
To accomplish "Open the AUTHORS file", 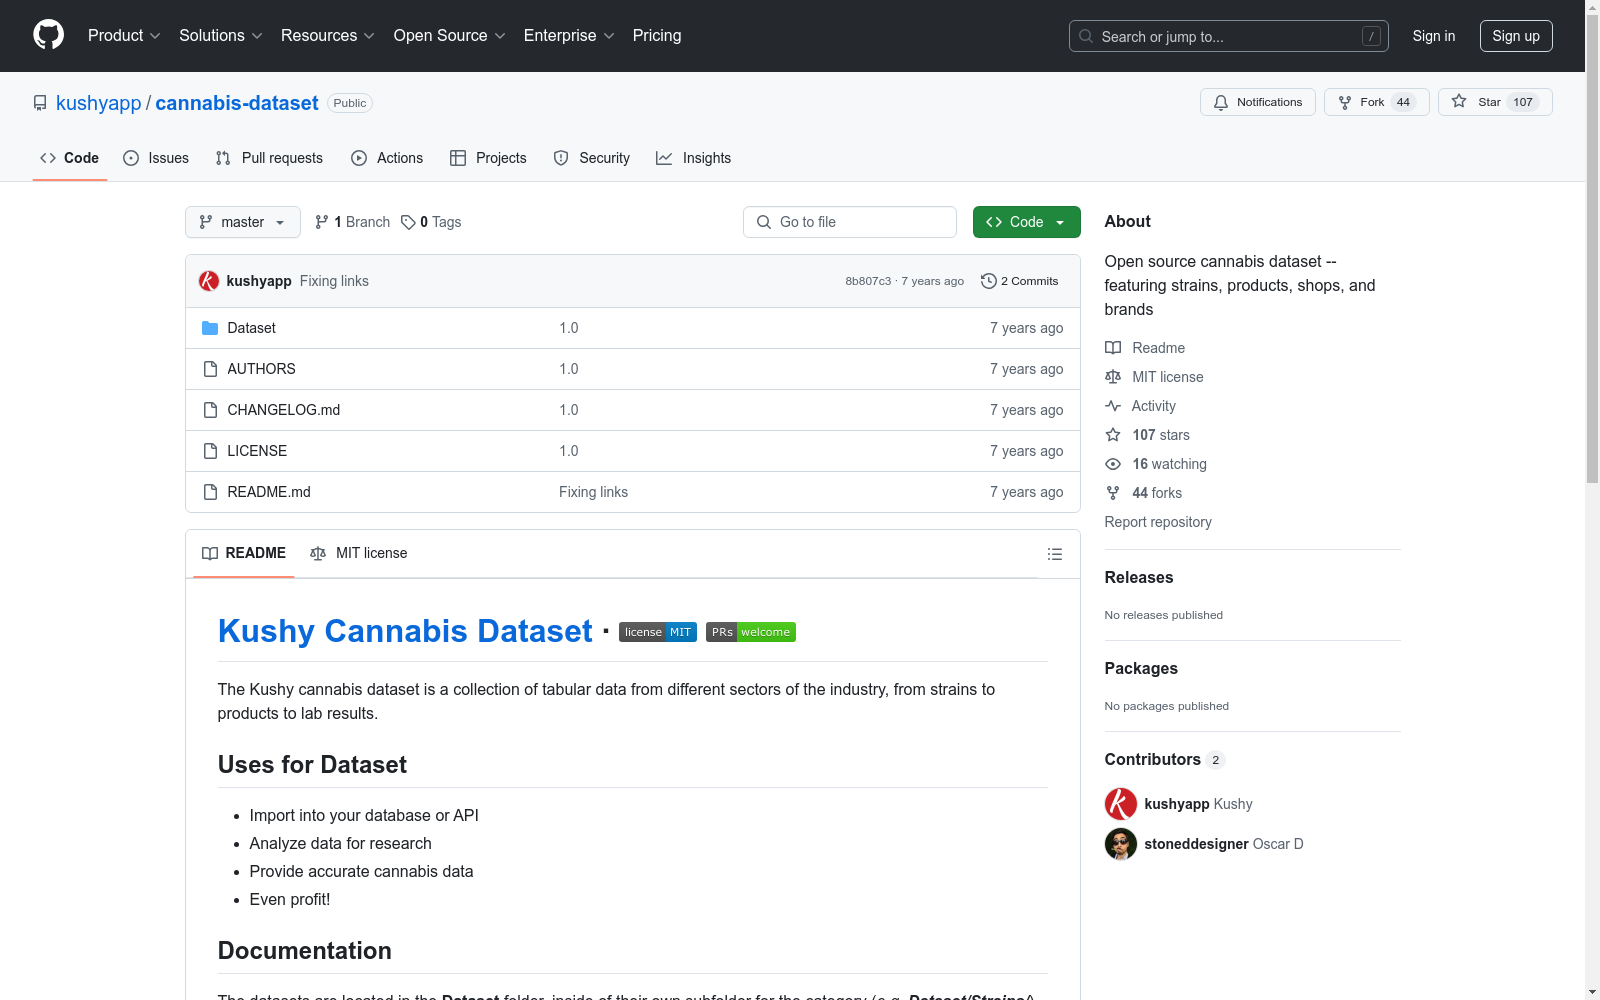I will click(261, 369).
